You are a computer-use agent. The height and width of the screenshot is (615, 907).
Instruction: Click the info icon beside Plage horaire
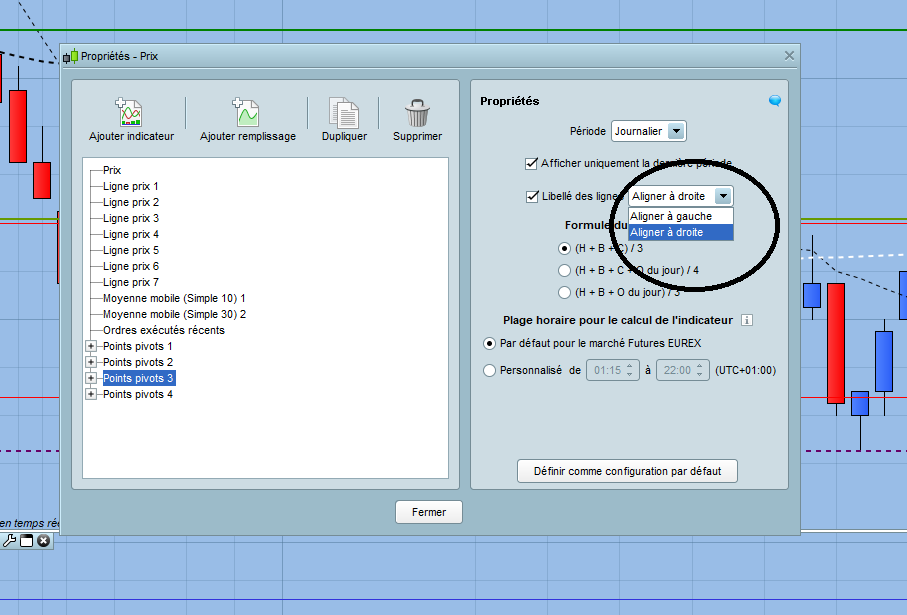click(746, 320)
